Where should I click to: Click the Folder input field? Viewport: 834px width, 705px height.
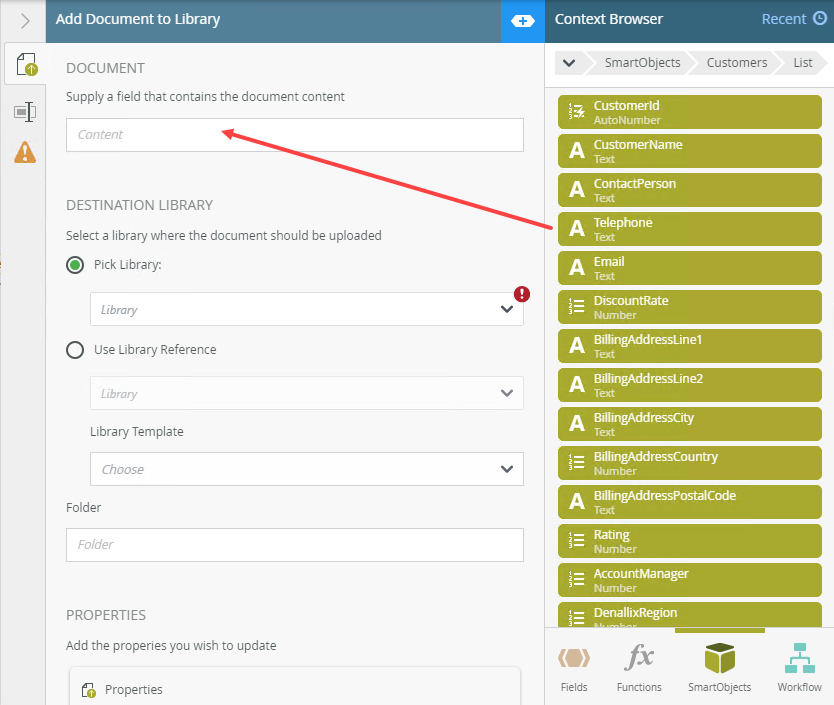point(294,545)
